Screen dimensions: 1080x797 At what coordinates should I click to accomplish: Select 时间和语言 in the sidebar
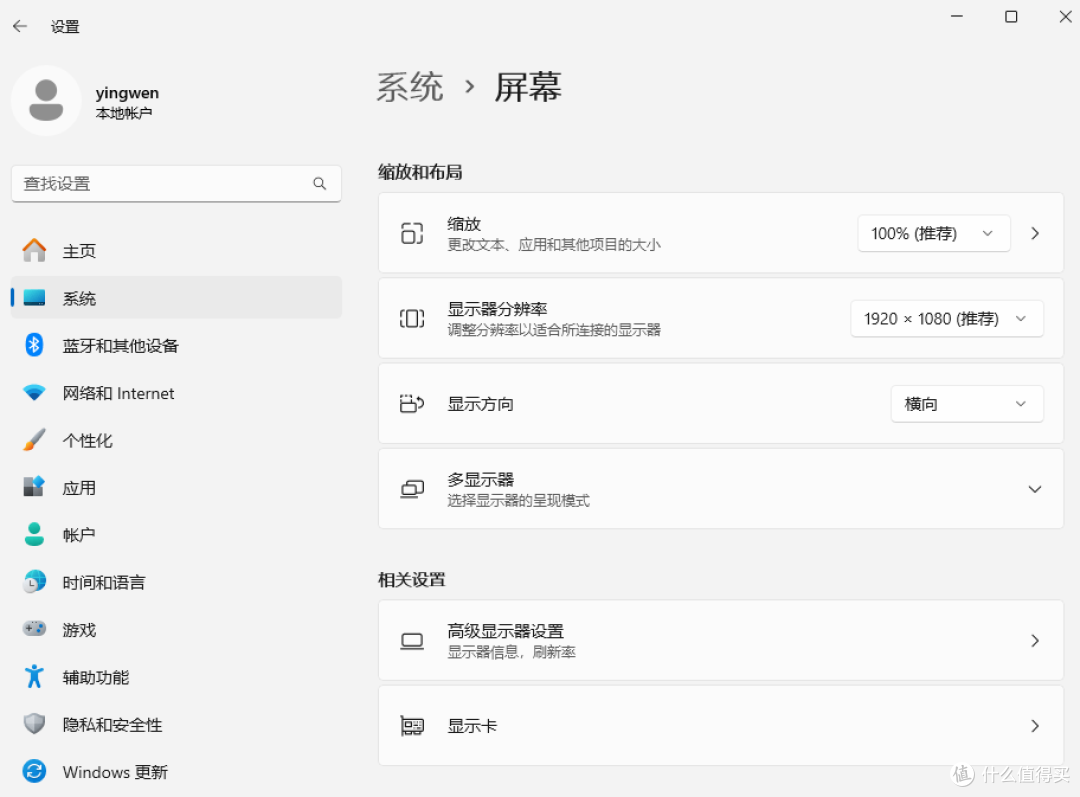point(176,582)
